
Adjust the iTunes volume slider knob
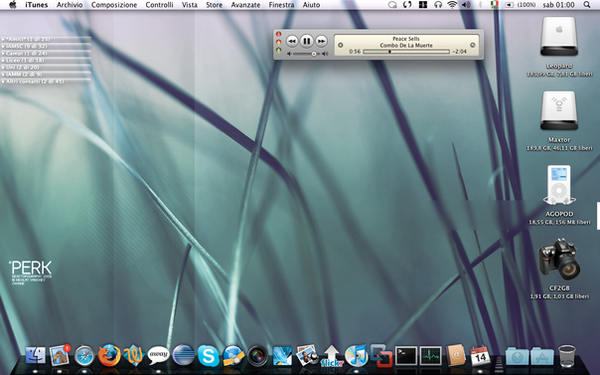tap(314, 54)
